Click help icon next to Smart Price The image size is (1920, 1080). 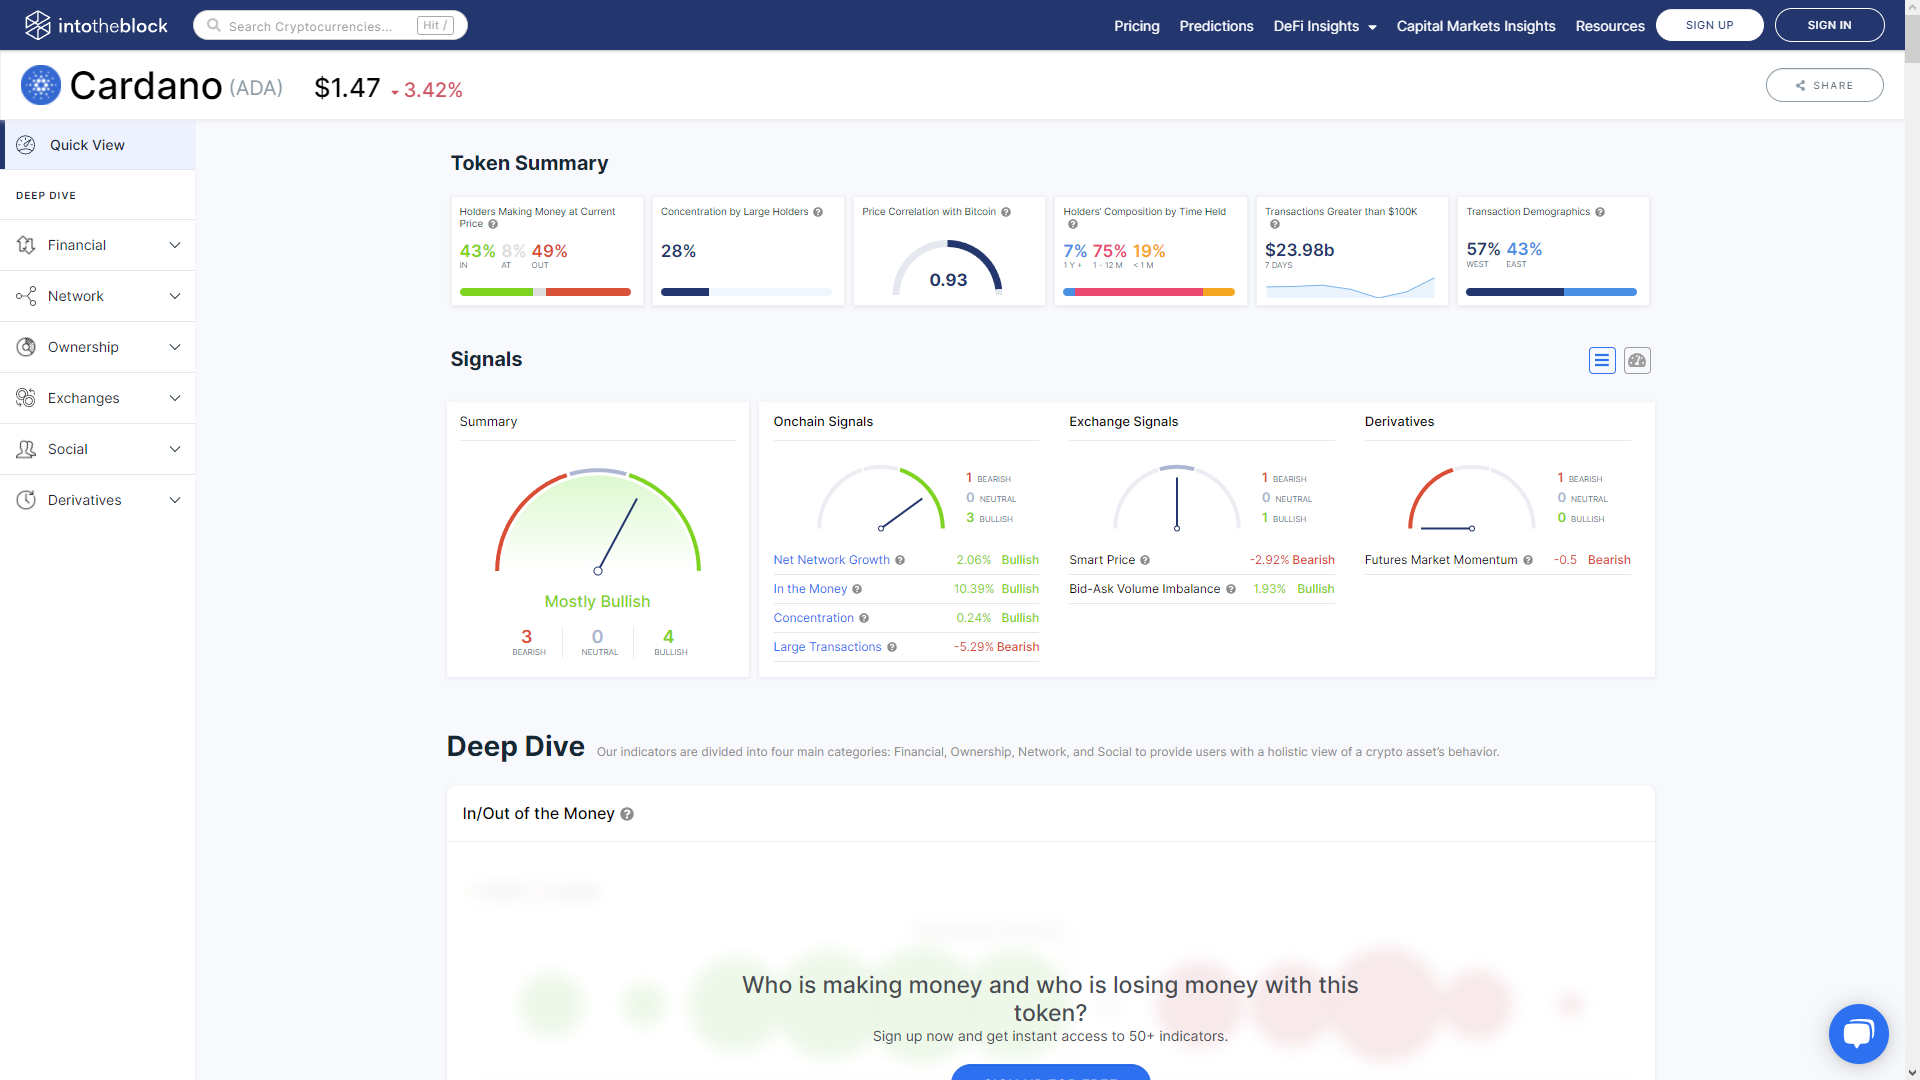click(1145, 561)
